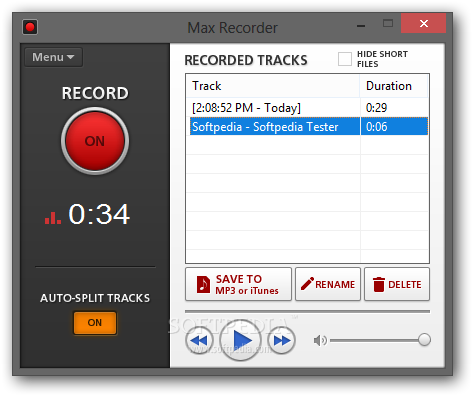Save track to MP3 or iTunes
The image size is (473, 396).
tap(238, 284)
